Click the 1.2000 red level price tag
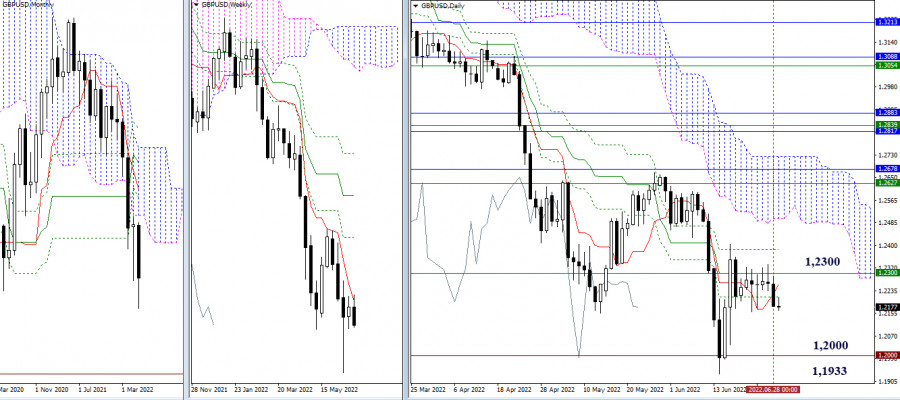900x400 pixels. 888,356
